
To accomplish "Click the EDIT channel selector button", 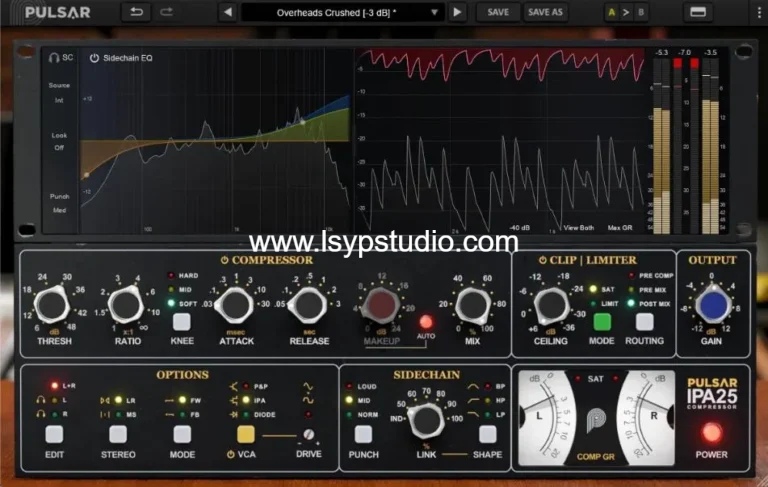I will pos(54,434).
